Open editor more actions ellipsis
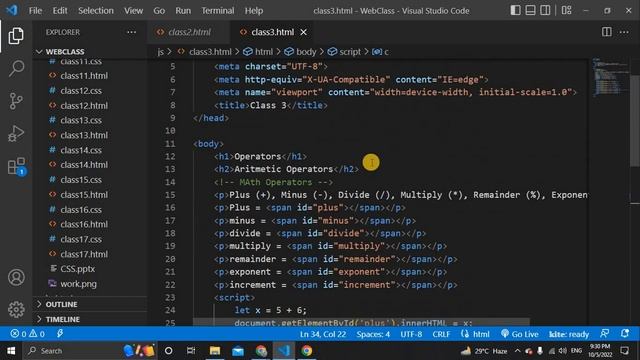This screenshot has height=360, width=640. [624, 32]
